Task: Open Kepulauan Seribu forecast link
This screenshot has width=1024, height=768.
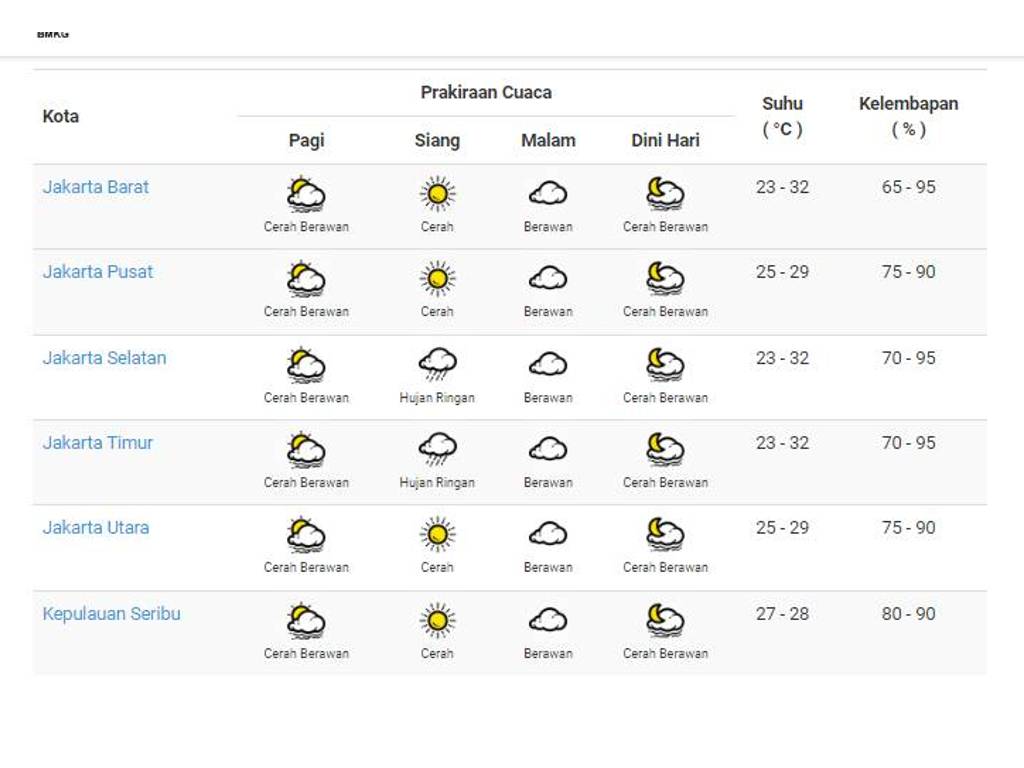Action: (x=111, y=614)
